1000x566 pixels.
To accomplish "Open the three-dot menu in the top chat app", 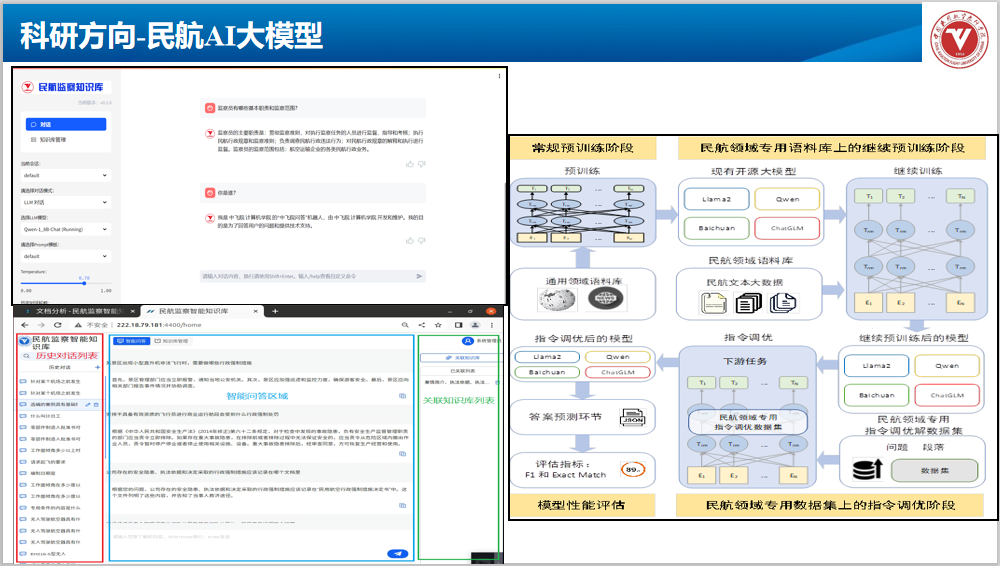I will coord(499,76).
